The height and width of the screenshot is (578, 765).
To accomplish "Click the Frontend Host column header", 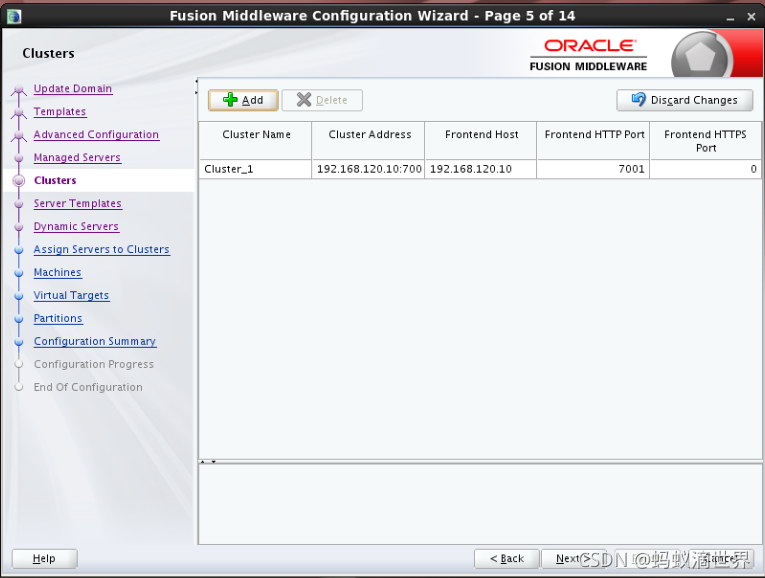I will tap(481, 140).
